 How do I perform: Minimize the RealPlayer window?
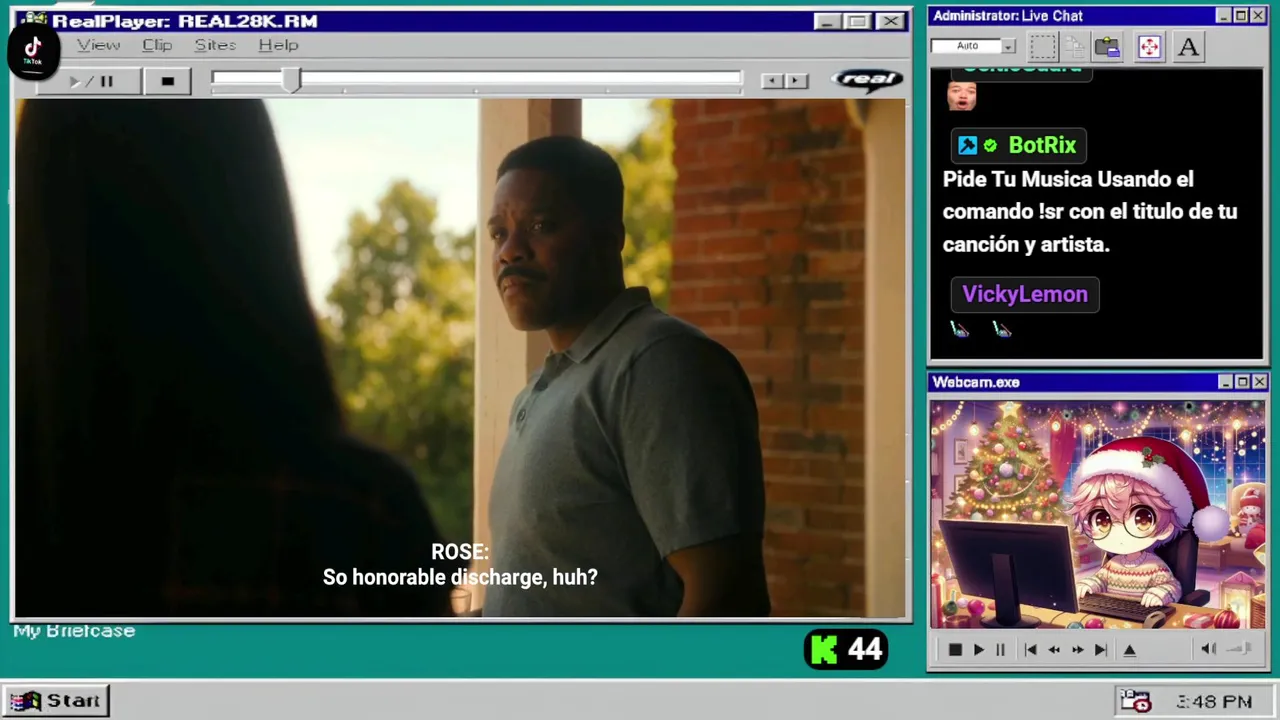(x=827, y=21)
